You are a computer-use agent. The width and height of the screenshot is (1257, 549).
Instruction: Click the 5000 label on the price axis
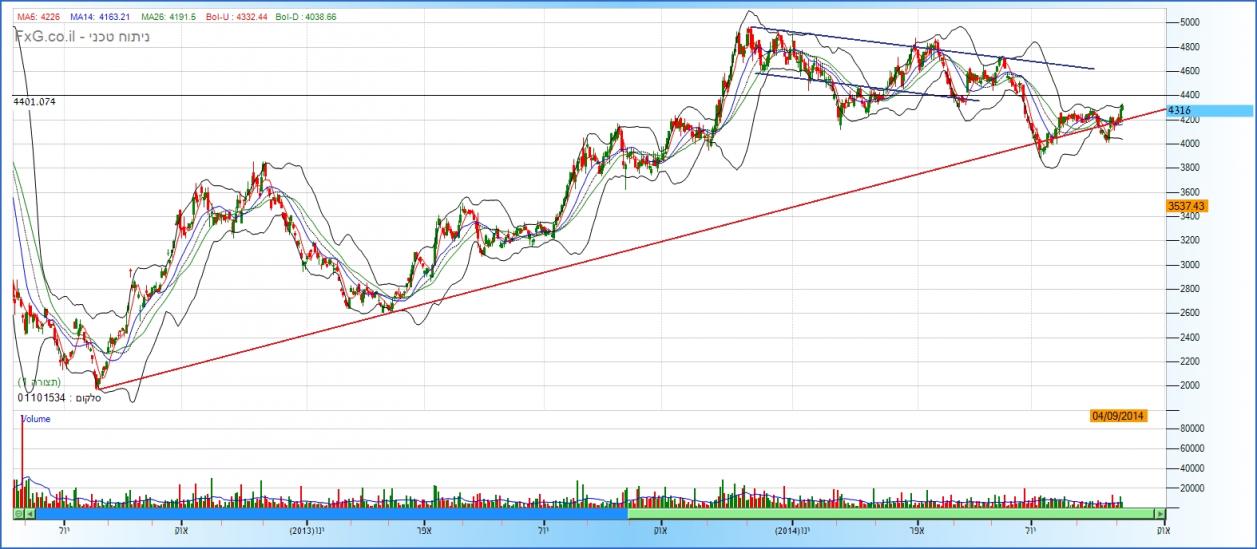1188,22
